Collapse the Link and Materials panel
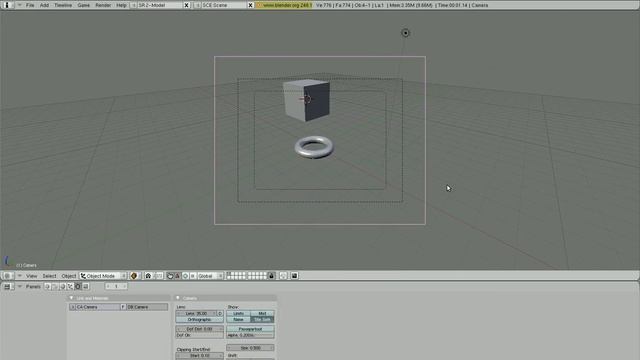Screen dimensions: 640x360 pos(71,298)
